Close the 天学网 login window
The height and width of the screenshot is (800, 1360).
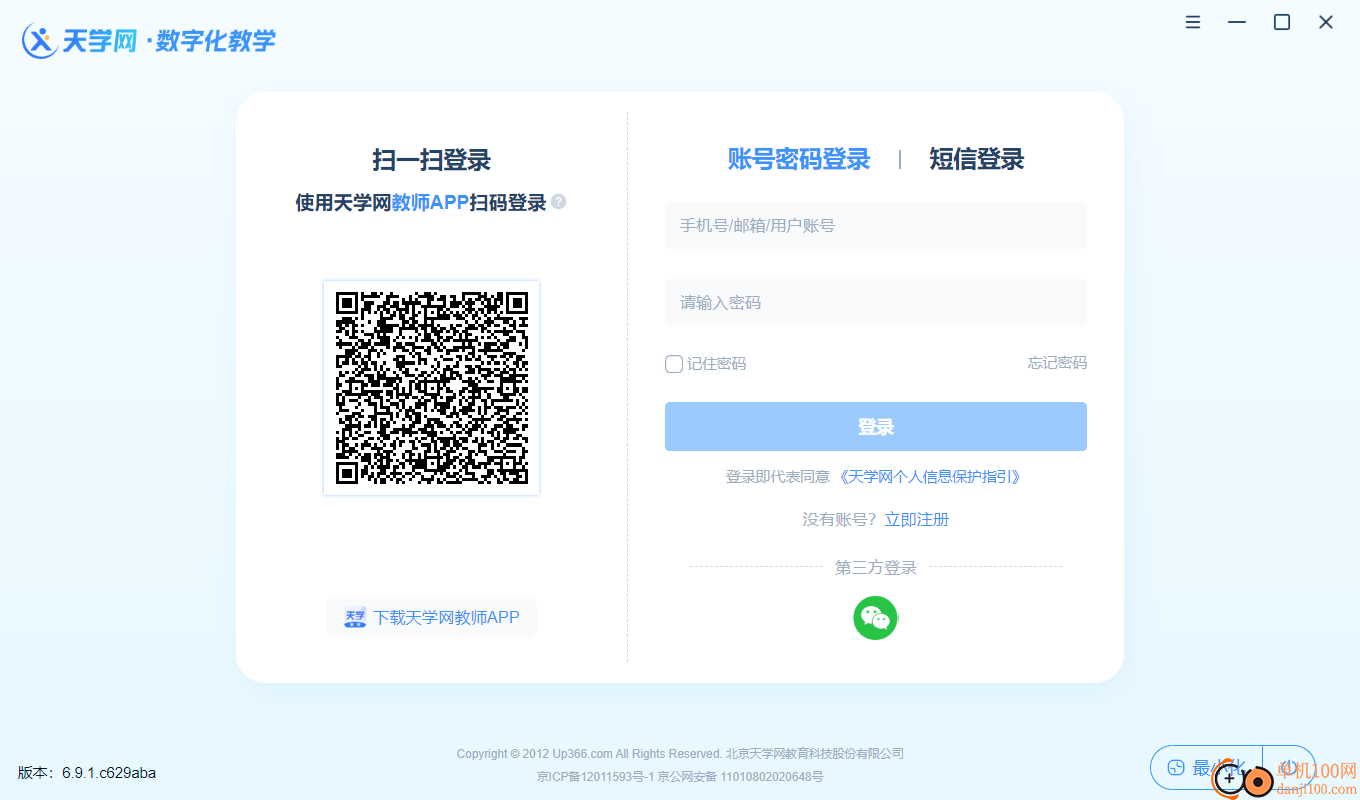tap(1325, 22)
